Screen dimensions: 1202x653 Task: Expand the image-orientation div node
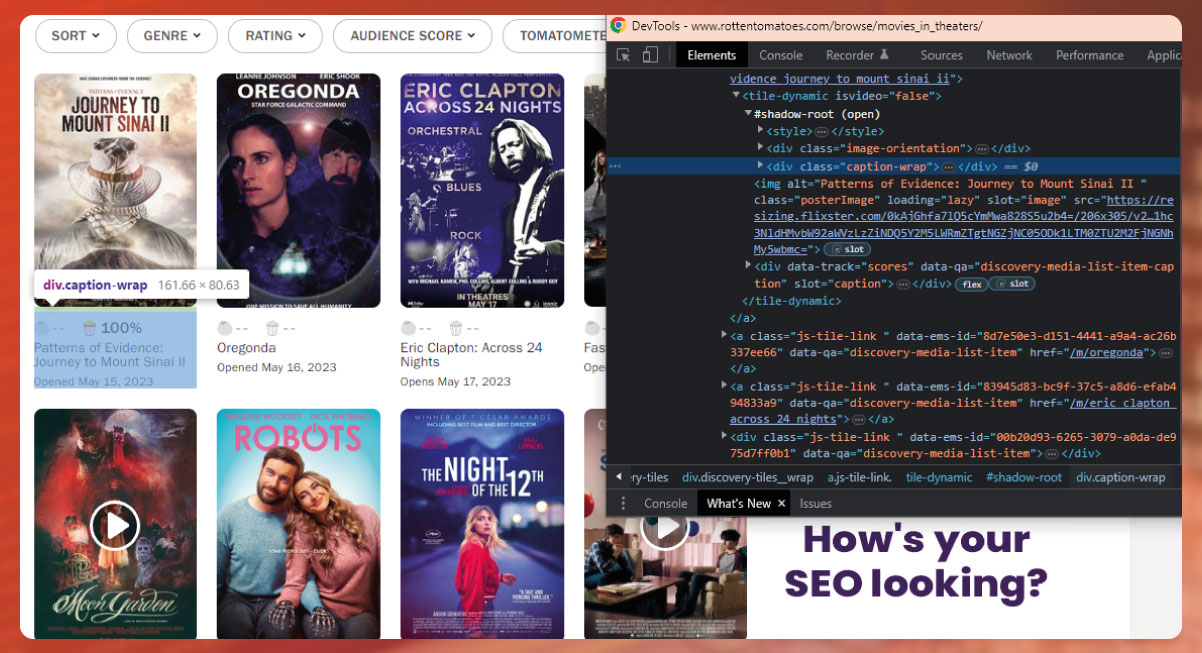coord(760,149)
